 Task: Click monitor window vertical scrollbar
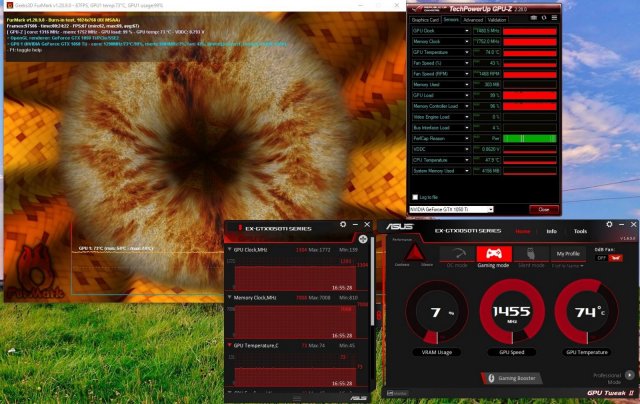(x=372, y=282)
